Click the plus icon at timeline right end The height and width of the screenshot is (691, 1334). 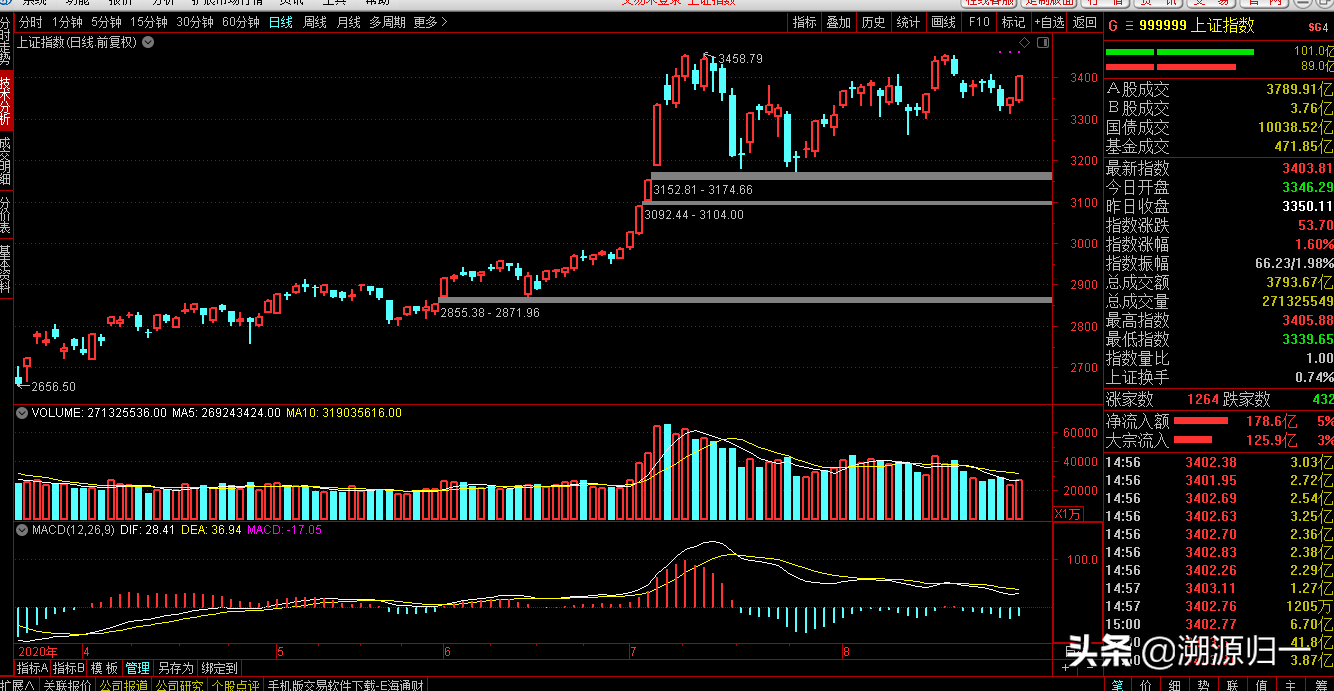(x=1063, y=666)
